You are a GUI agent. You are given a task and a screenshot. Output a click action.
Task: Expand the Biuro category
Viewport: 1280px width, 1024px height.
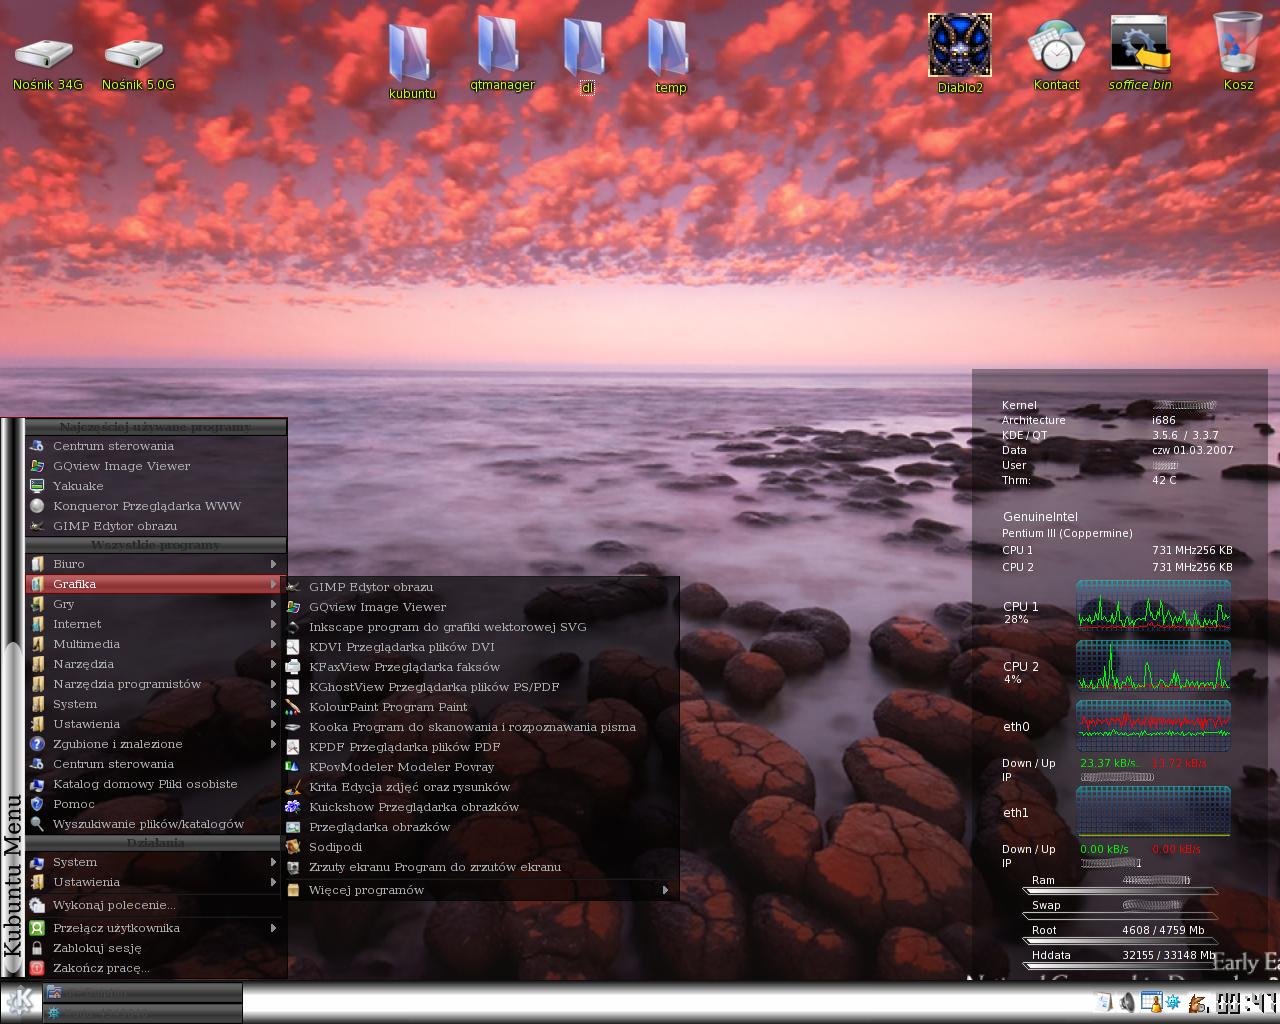coord(154,564)
